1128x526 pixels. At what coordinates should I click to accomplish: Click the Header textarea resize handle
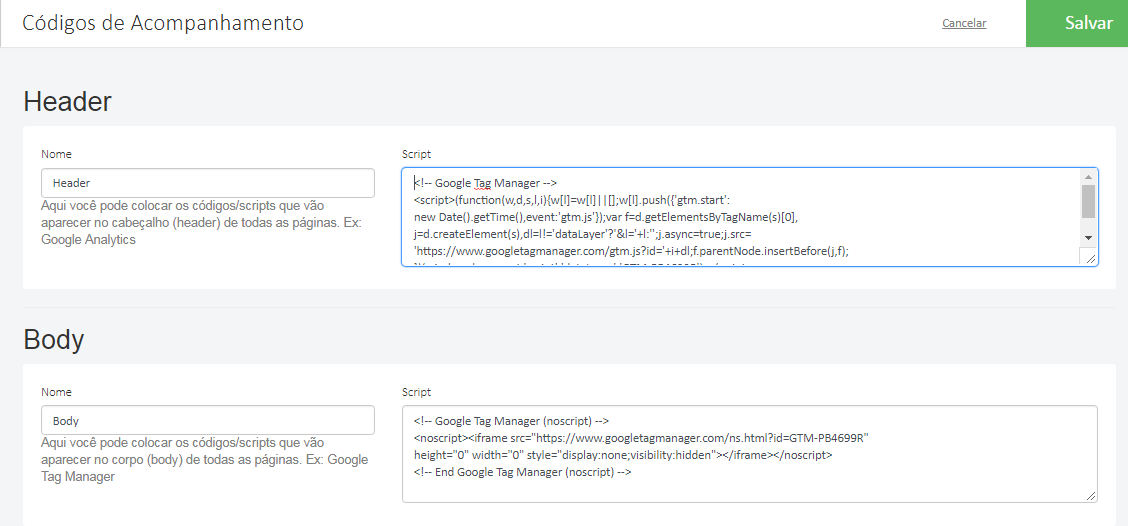point(1091,259)
